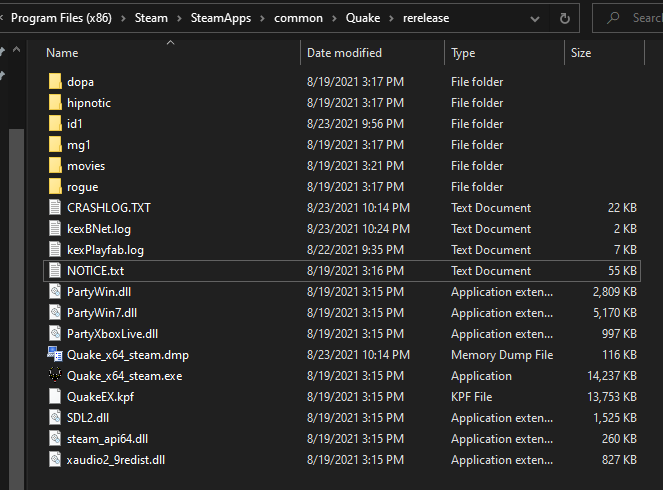
Task: Click the Quake_x64_steam.exe application icon
Action: (55, 376)
